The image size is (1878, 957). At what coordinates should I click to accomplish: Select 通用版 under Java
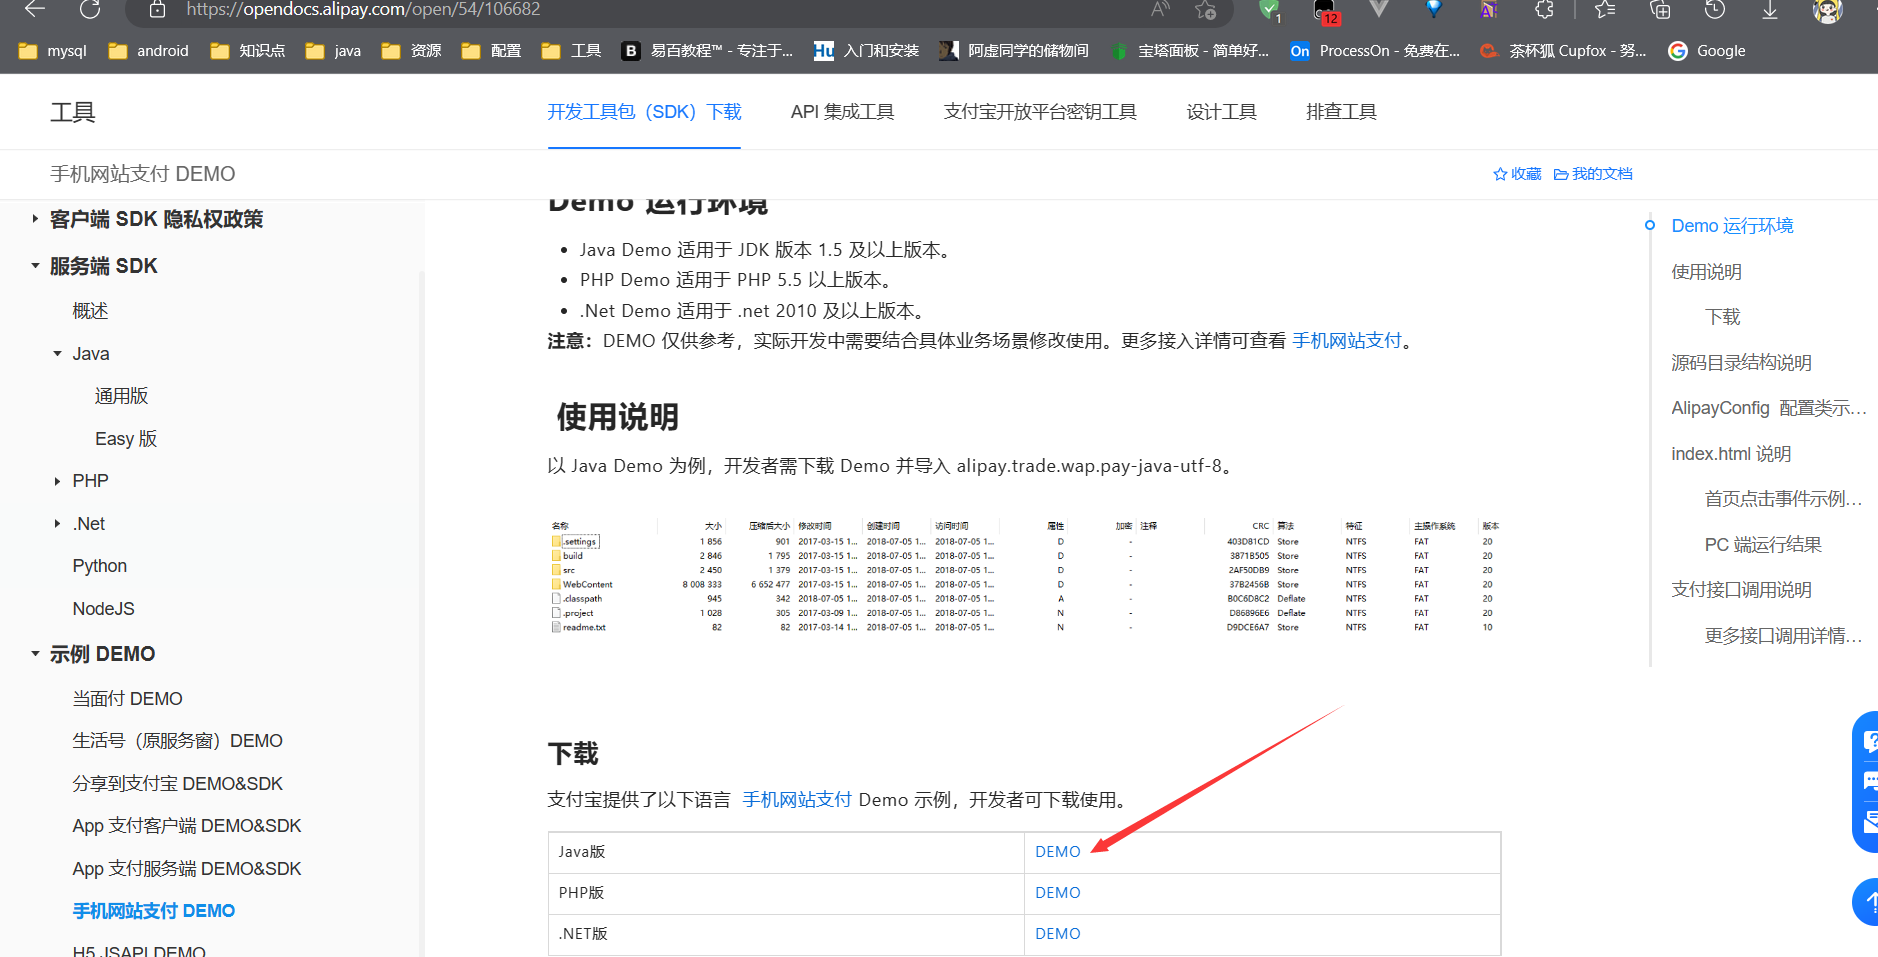pyautogui.click(x=121, y=396)
